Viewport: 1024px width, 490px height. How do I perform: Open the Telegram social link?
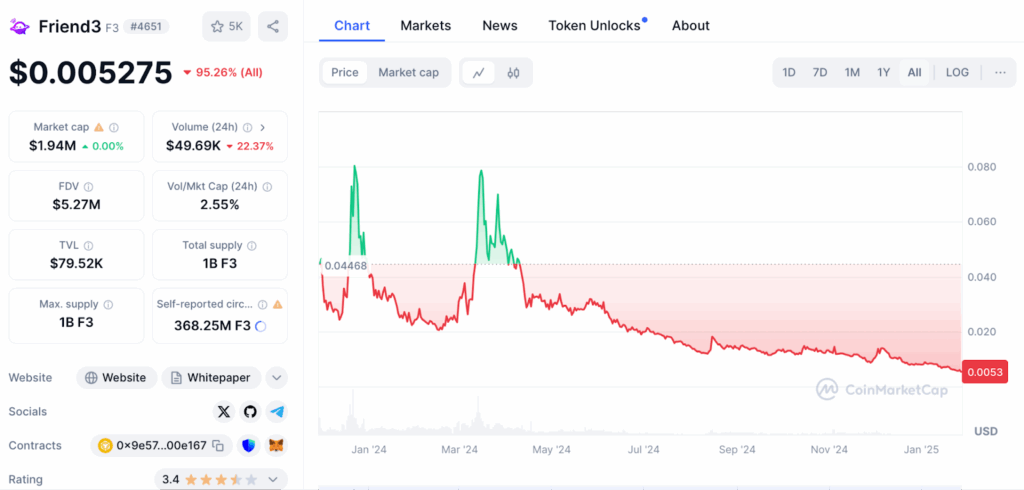277,411
